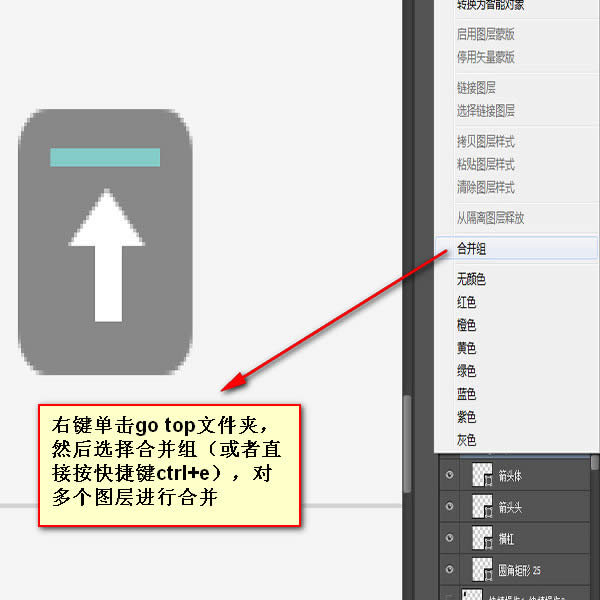Hide the 横杠 layer

coord(448,538)
